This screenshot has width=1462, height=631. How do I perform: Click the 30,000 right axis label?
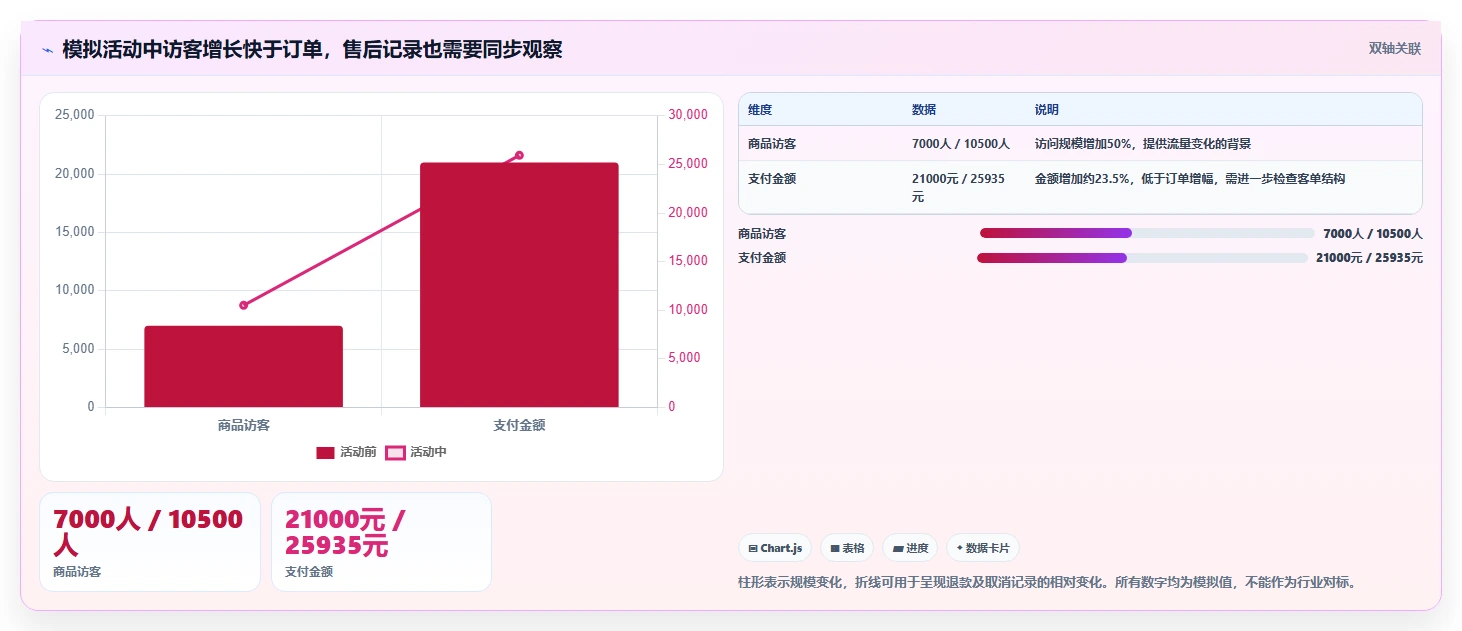(688, 115)
